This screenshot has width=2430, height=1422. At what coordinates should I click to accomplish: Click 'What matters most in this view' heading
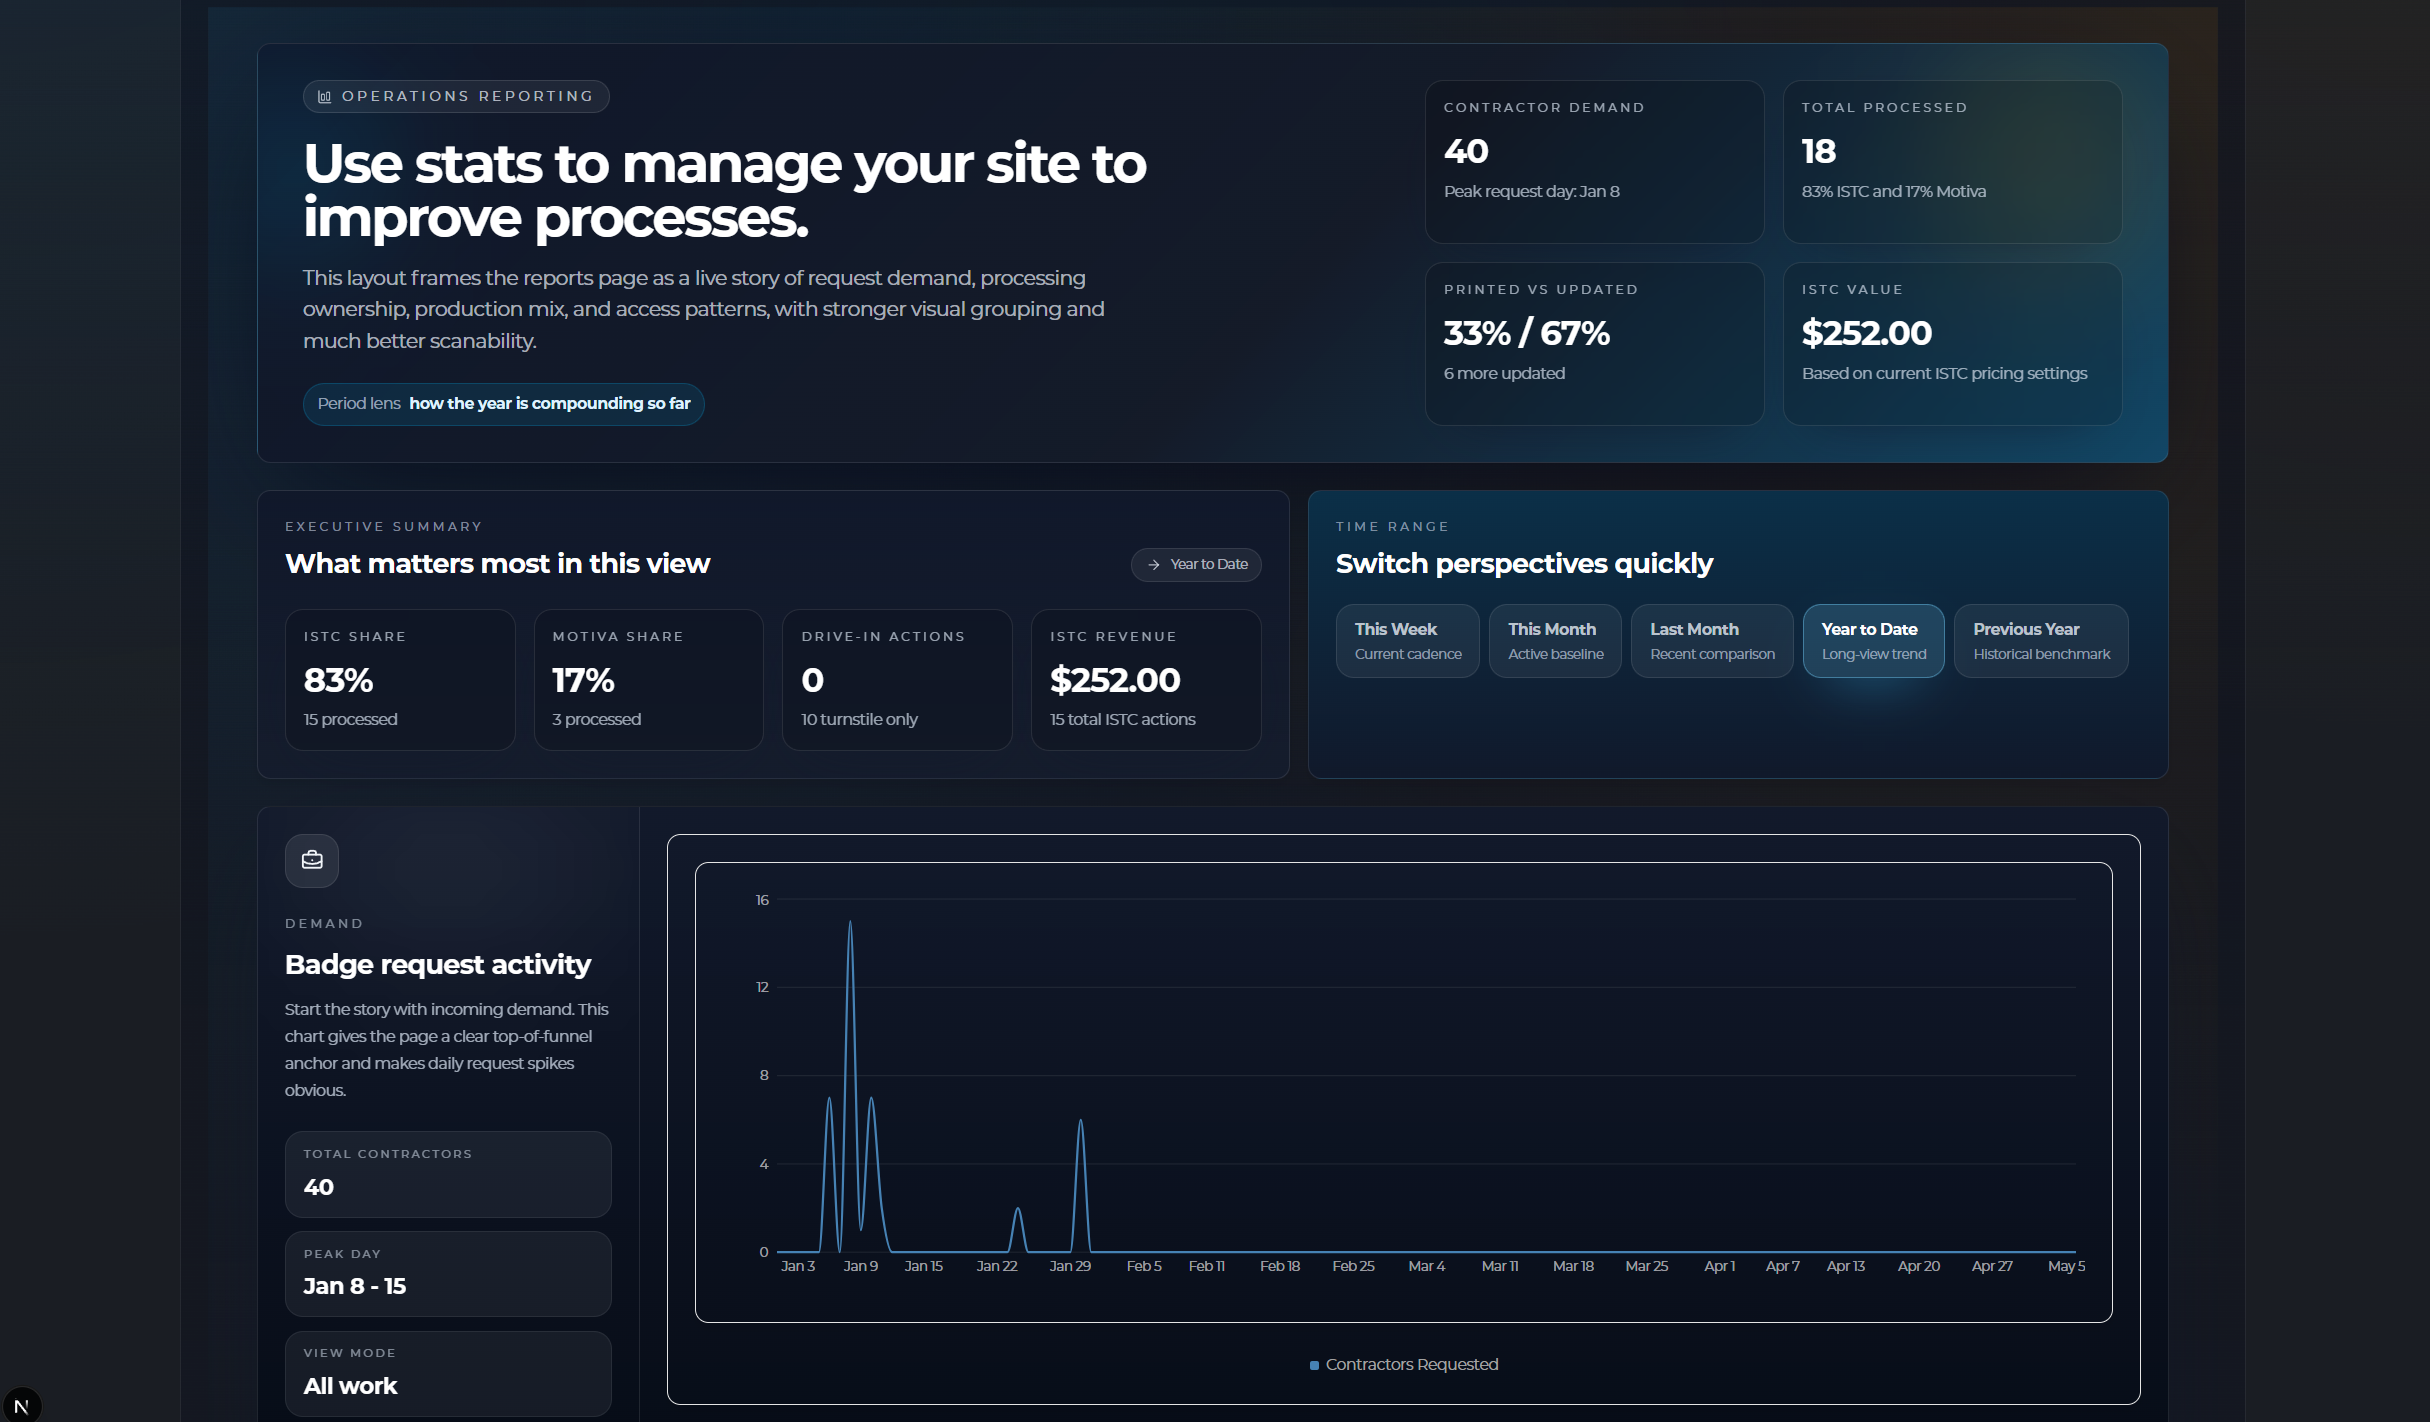click(498, 564)
